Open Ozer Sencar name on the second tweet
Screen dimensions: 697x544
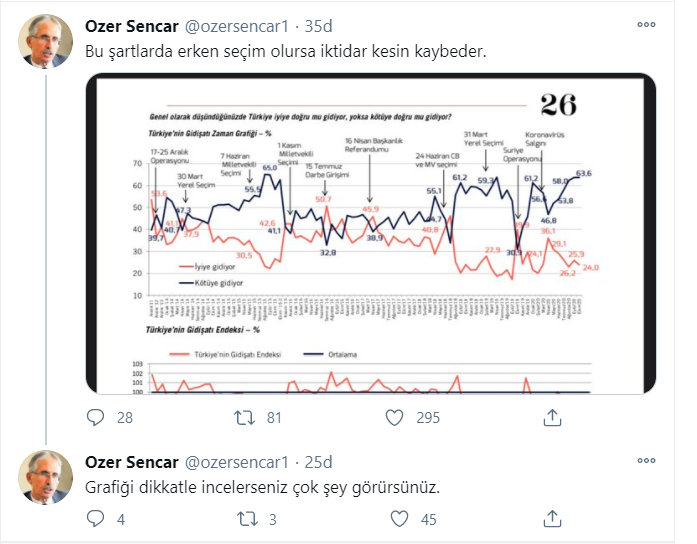pyautogui.click(x=132, y=462)
